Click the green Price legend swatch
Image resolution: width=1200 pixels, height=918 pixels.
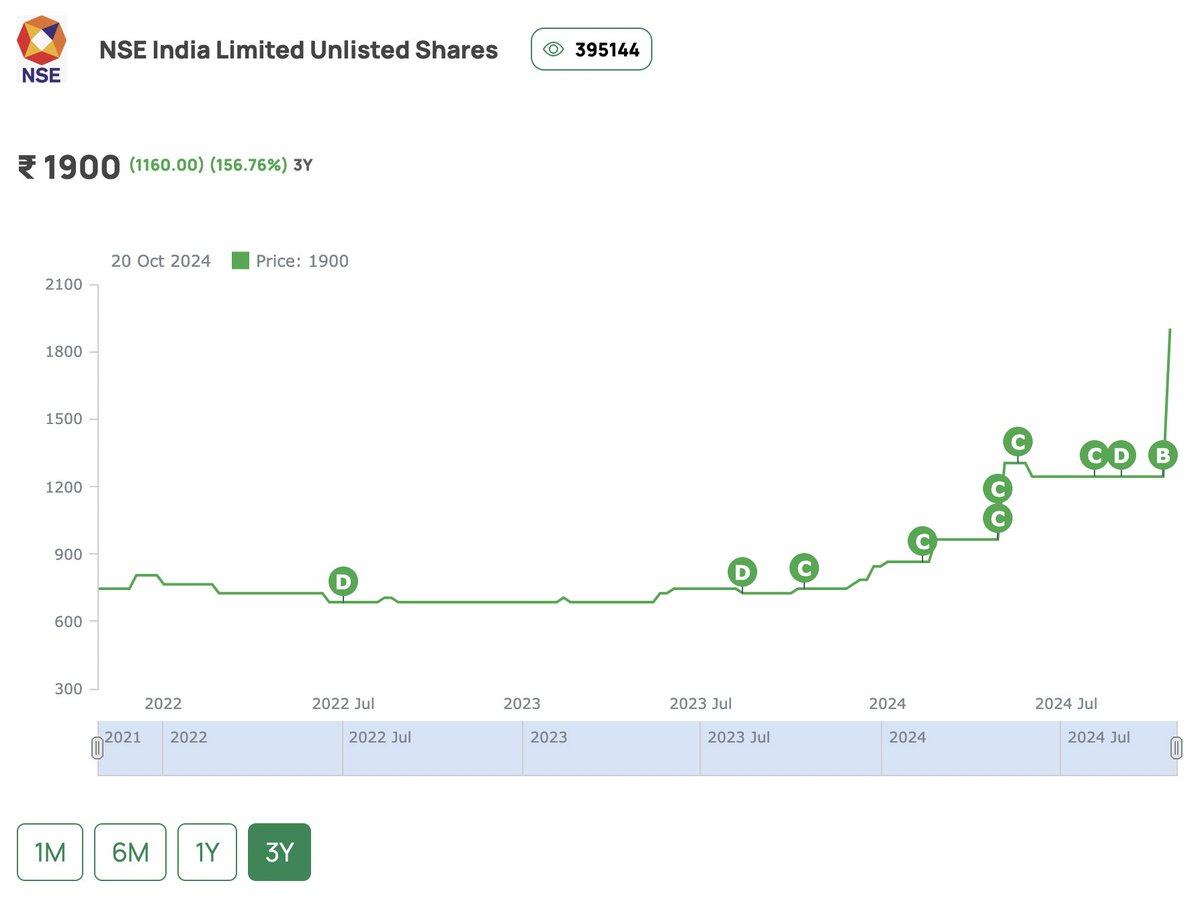(239, 260)
